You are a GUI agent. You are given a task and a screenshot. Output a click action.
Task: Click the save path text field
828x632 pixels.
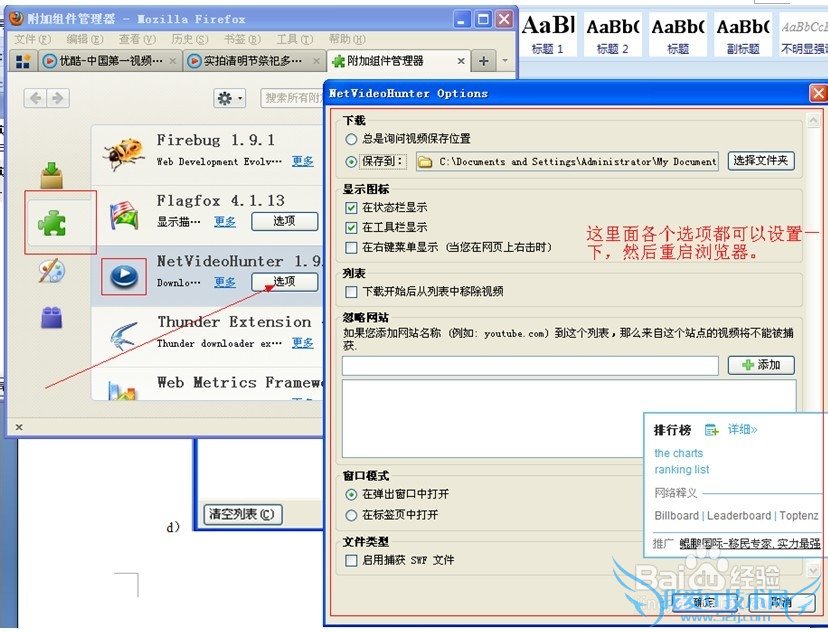pyautogui.click(x=567, y=162)
